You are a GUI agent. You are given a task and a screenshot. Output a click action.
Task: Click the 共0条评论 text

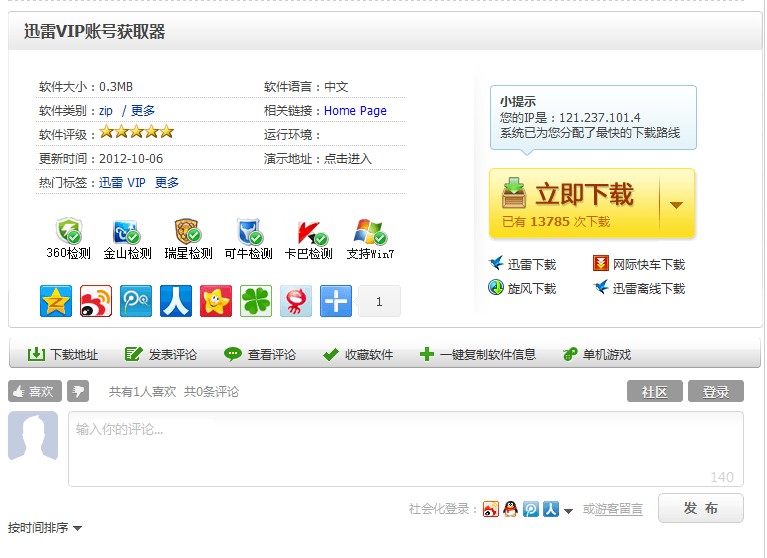coord(211,392)
